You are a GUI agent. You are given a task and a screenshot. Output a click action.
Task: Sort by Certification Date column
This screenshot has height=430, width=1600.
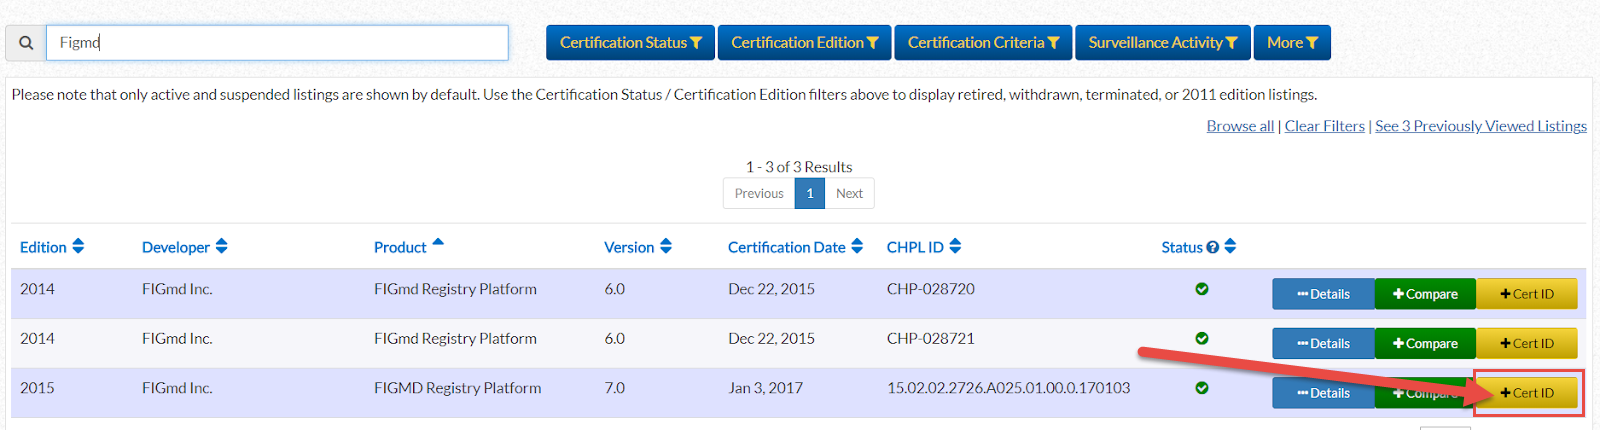(795, 247)
